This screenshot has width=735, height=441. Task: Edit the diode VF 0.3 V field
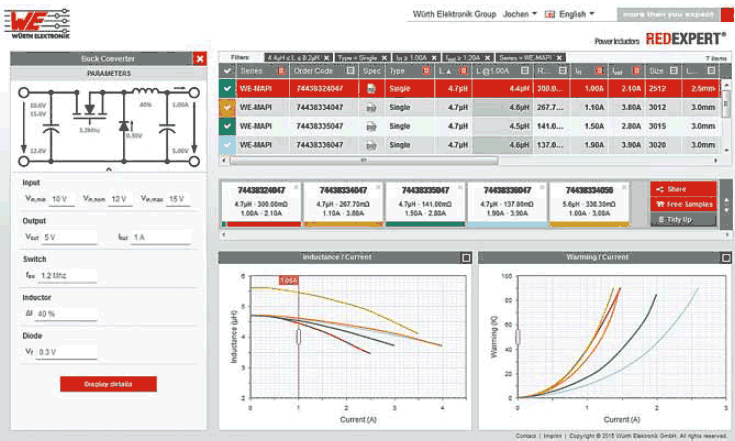pyautogui.click(x=67, y=352)
